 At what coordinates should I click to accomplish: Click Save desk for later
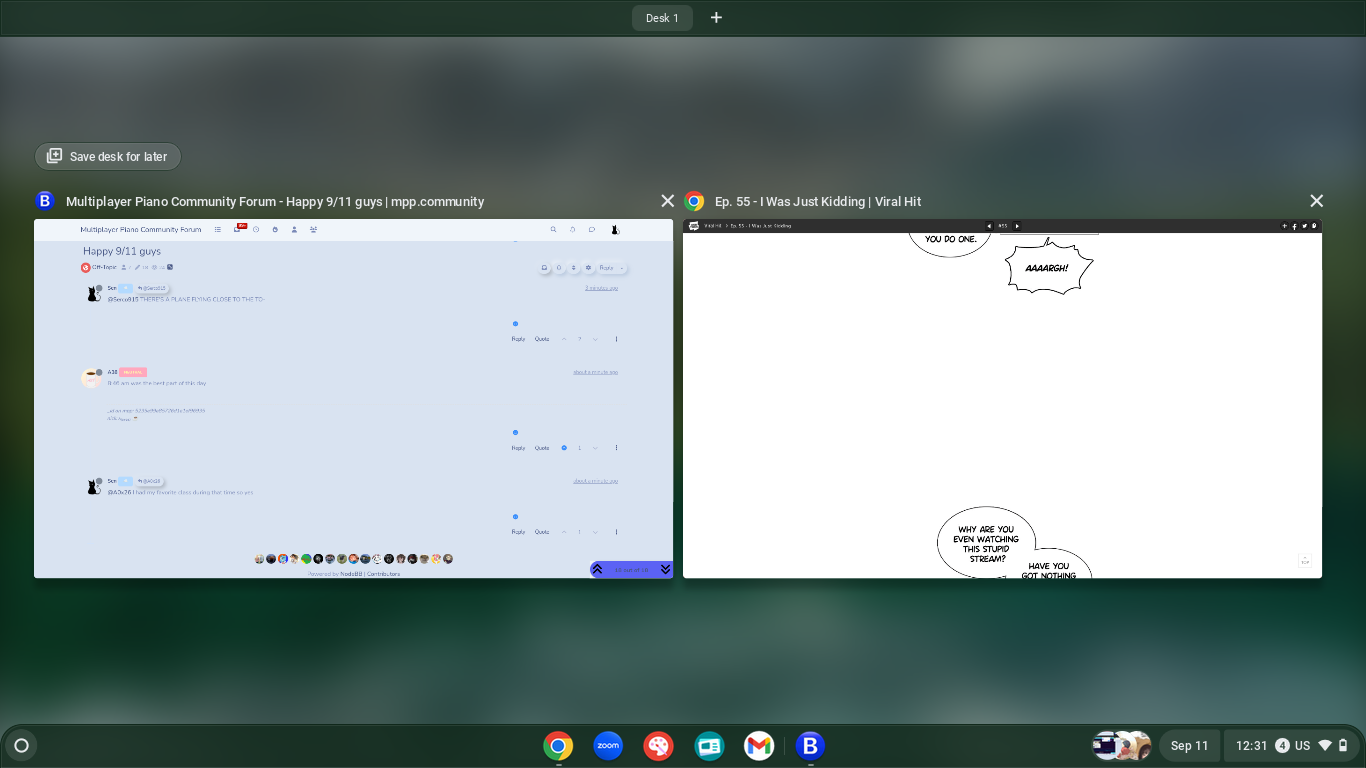click(108, 157)
